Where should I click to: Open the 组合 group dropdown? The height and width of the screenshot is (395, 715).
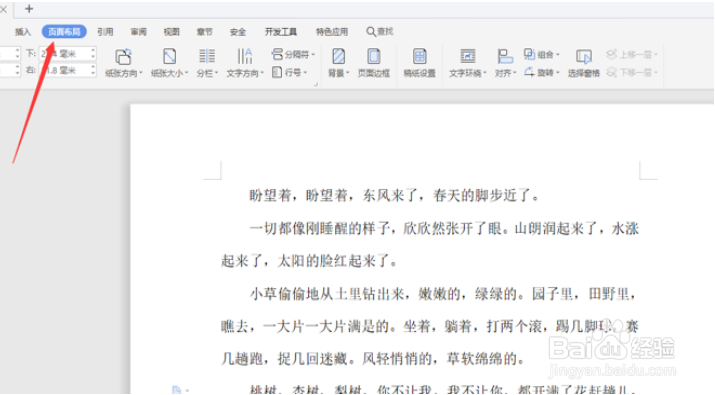(542, 54)
